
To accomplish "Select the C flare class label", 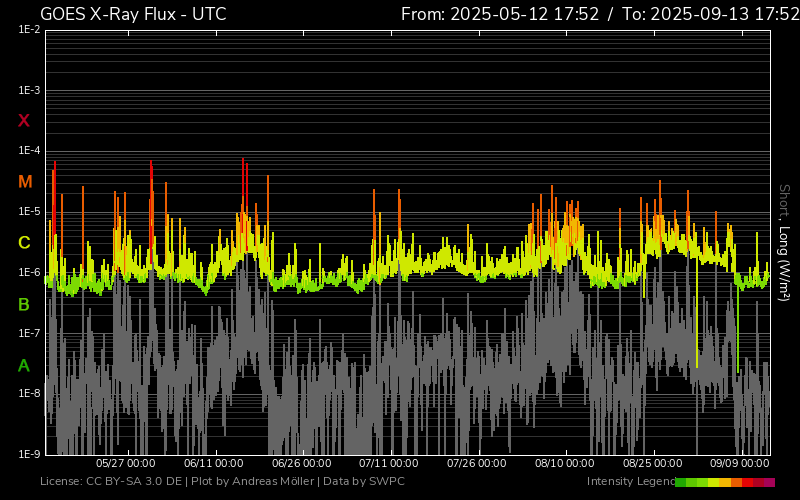I will coord(24,243).
